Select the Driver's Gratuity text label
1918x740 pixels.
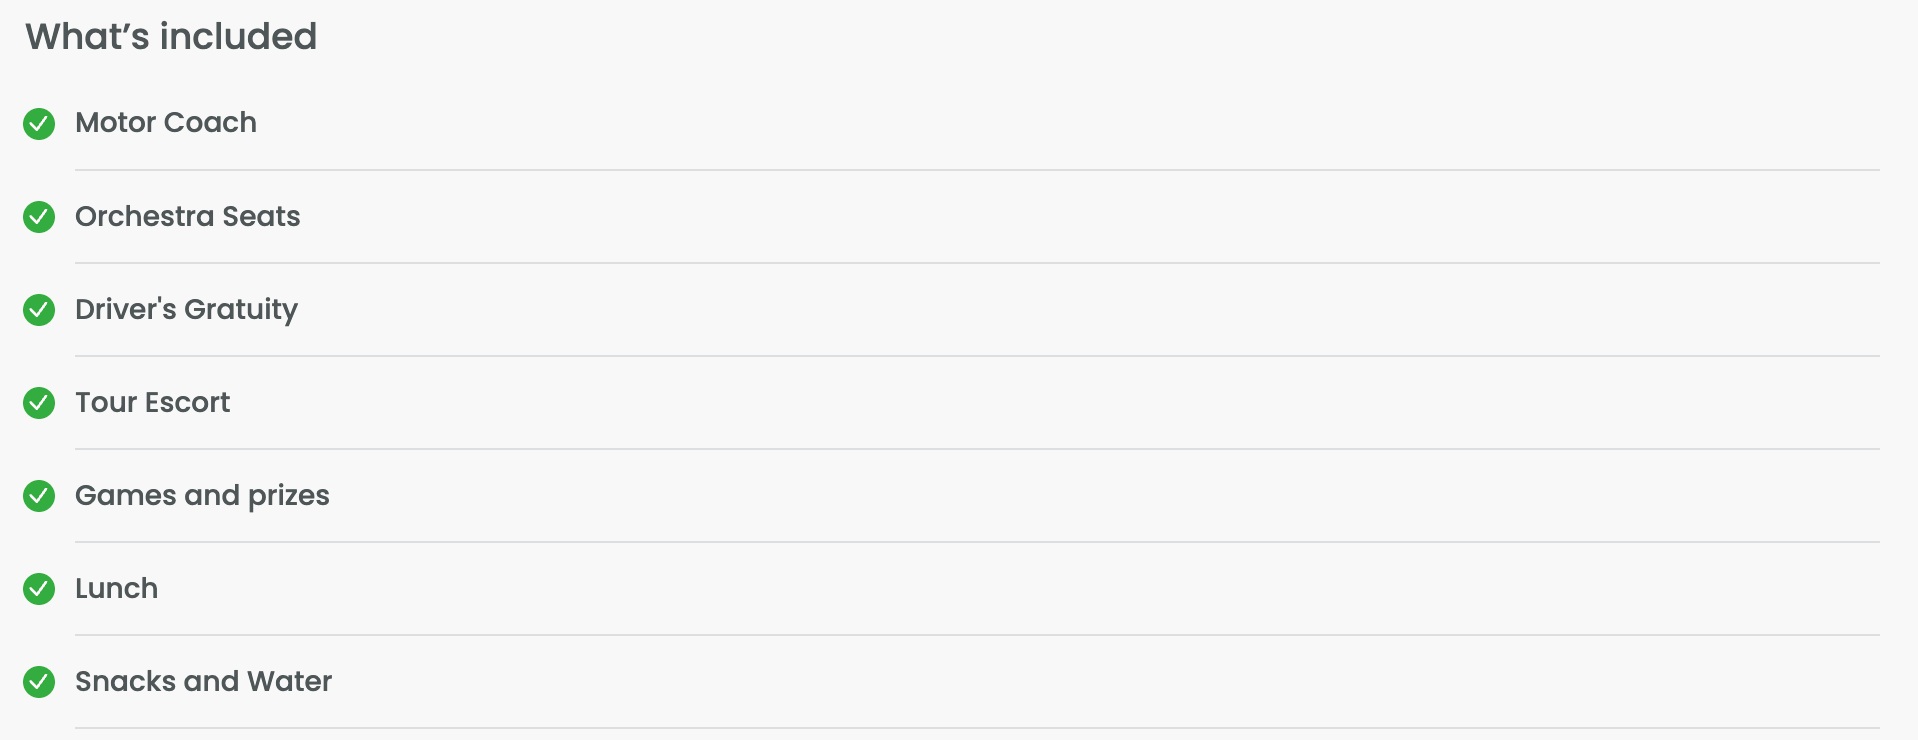pyautogui.click(x=186, y=310)
